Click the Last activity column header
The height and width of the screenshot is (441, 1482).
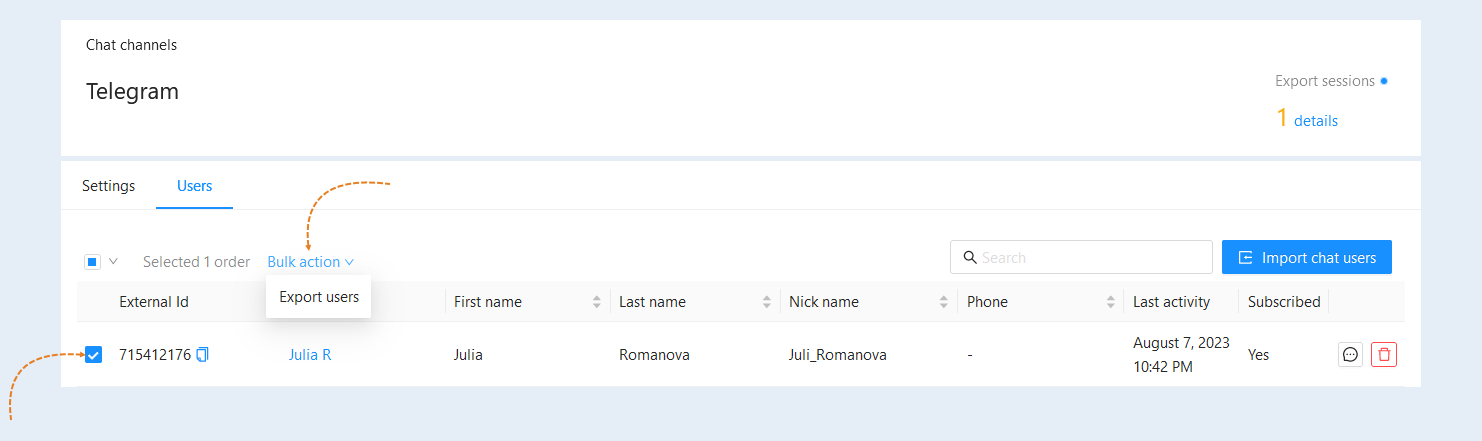(x=1171, y=302)
